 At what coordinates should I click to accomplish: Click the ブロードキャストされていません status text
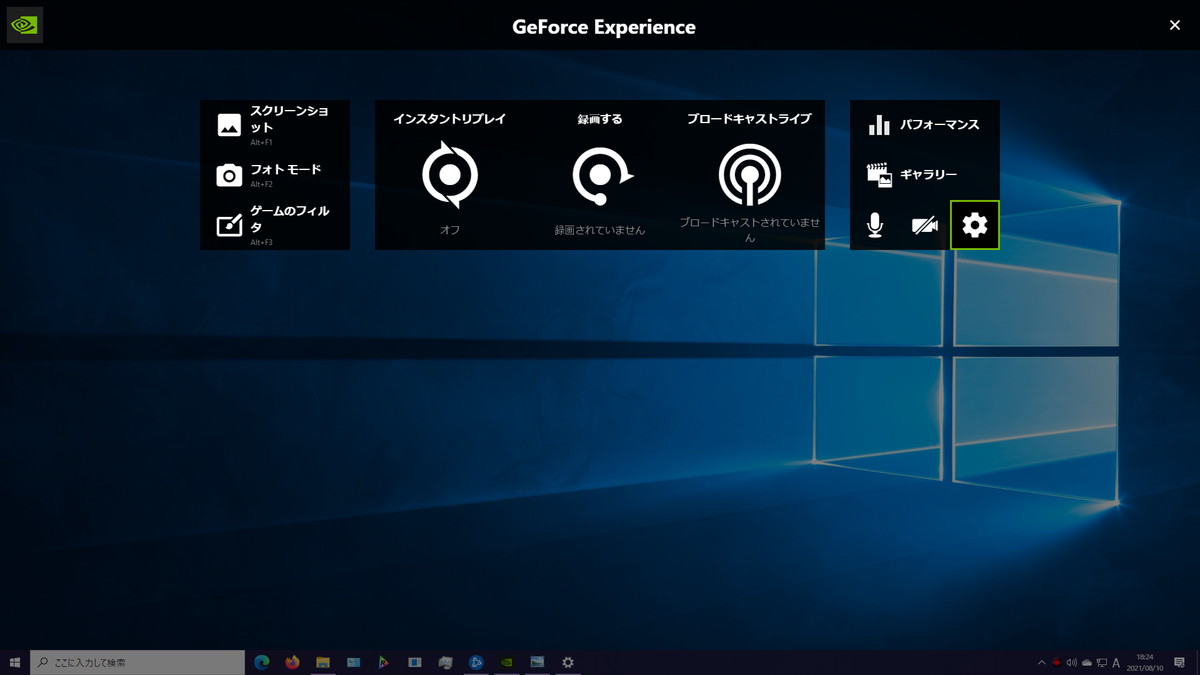tap(750, 230)
